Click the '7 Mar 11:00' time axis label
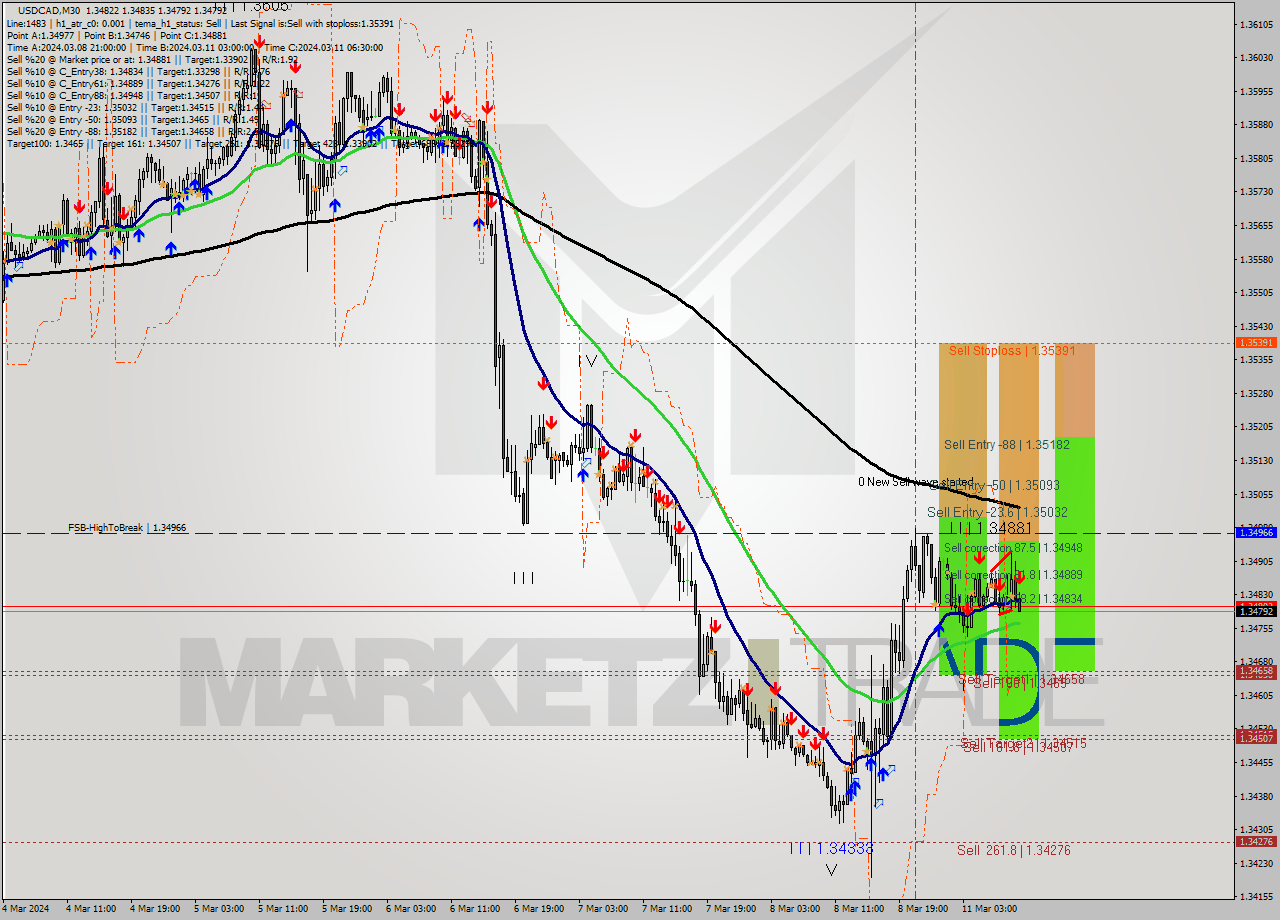 pyautogui.click(x=667, y=909)
